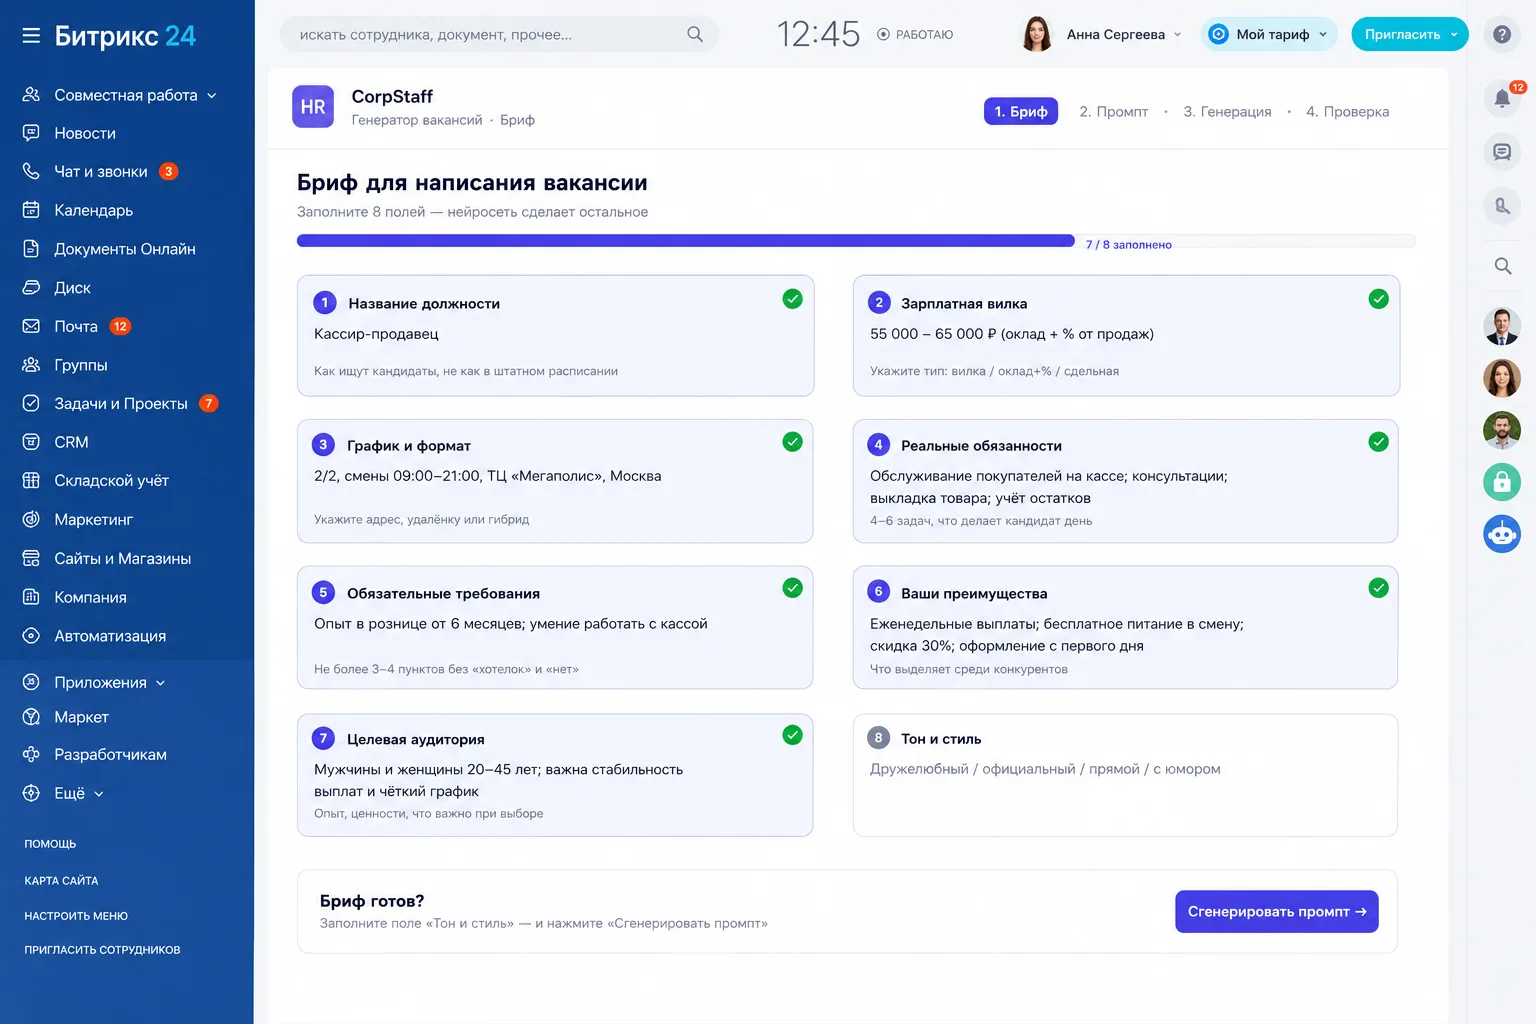Click the green check on Обязательные требования card
Image resolution: width=1536 pixels, height=1024 pixels.
[x=793, y=588]
